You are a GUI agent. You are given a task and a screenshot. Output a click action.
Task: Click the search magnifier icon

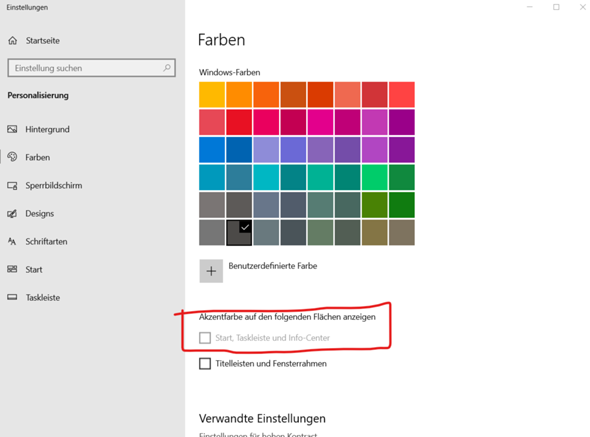[x=167, y=68]
